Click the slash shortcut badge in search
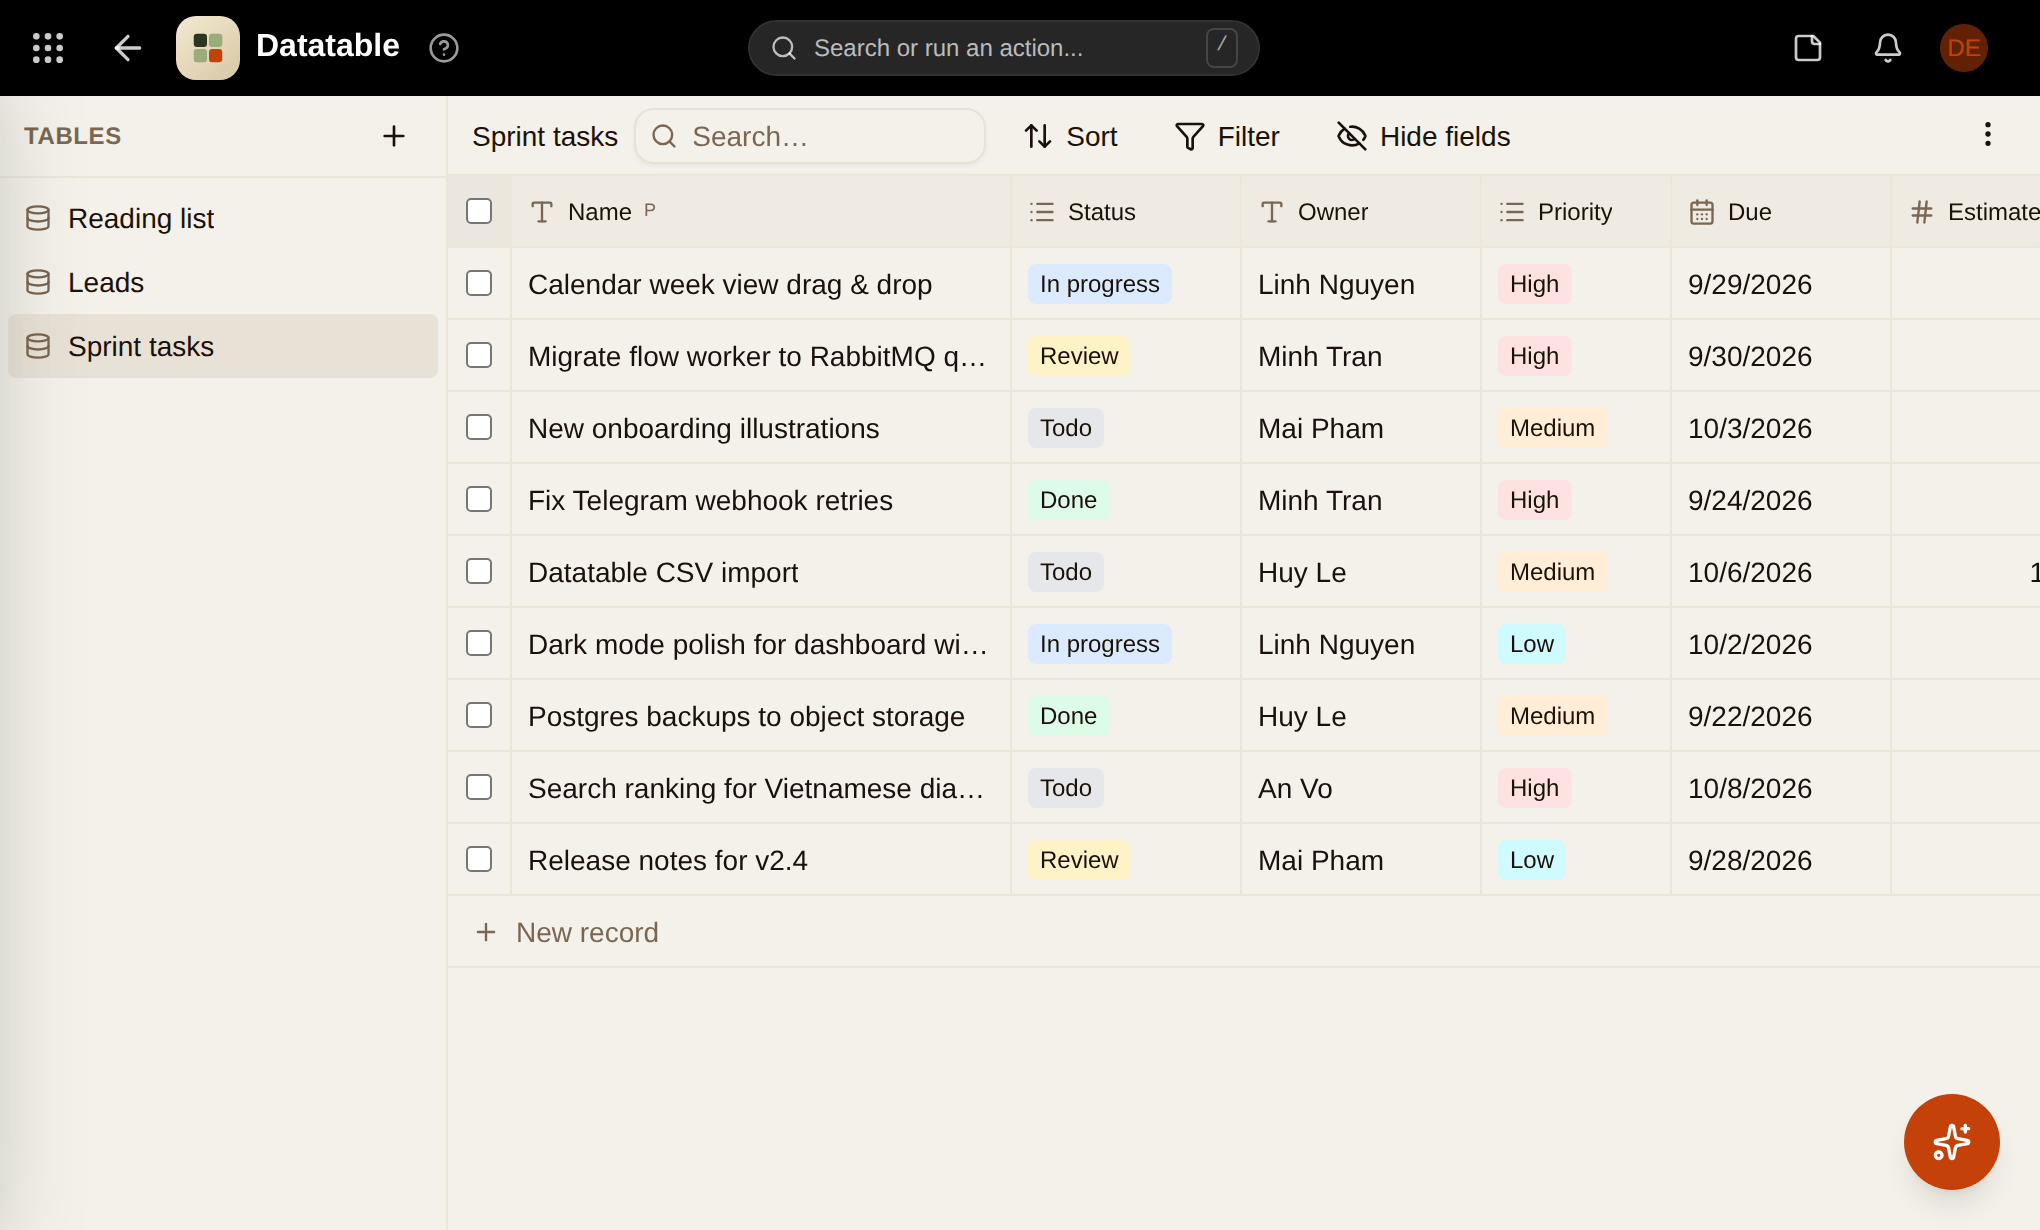 click(1222, 48)
